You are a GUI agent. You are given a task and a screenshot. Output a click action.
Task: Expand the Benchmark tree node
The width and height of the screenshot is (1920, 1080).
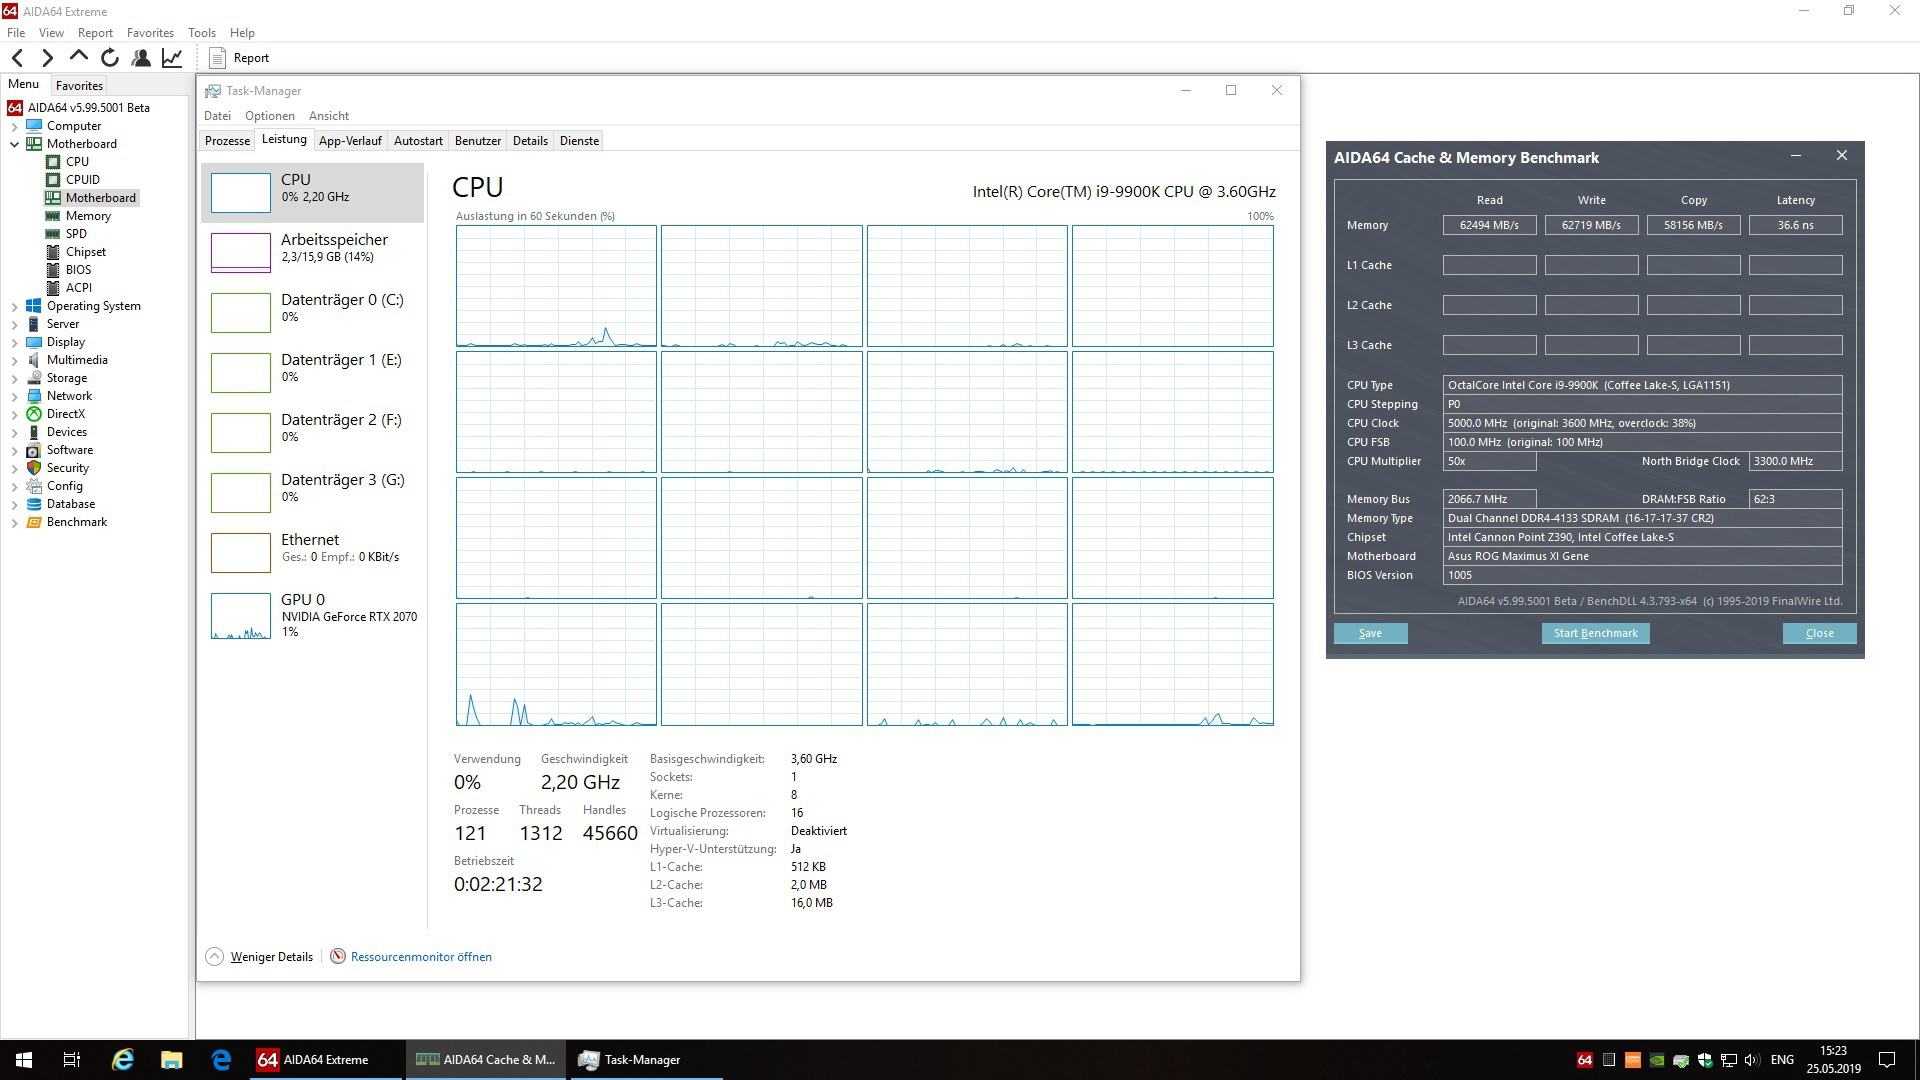click(15, 522)
